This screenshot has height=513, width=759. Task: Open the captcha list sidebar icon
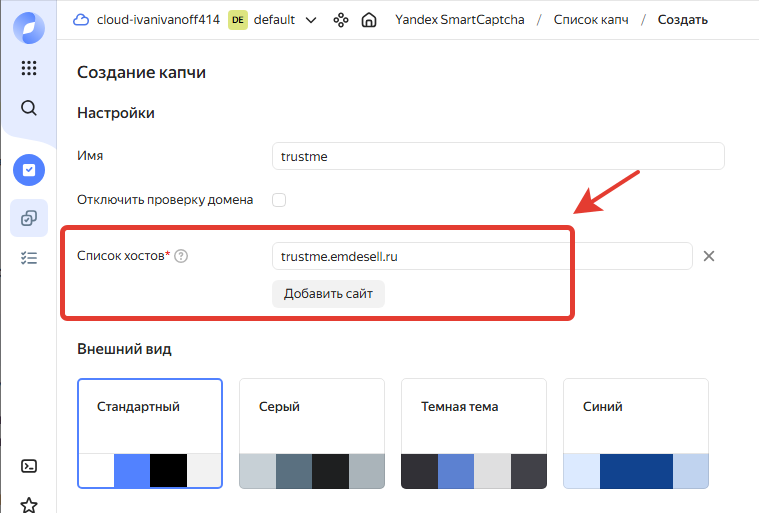coord(28,218)
